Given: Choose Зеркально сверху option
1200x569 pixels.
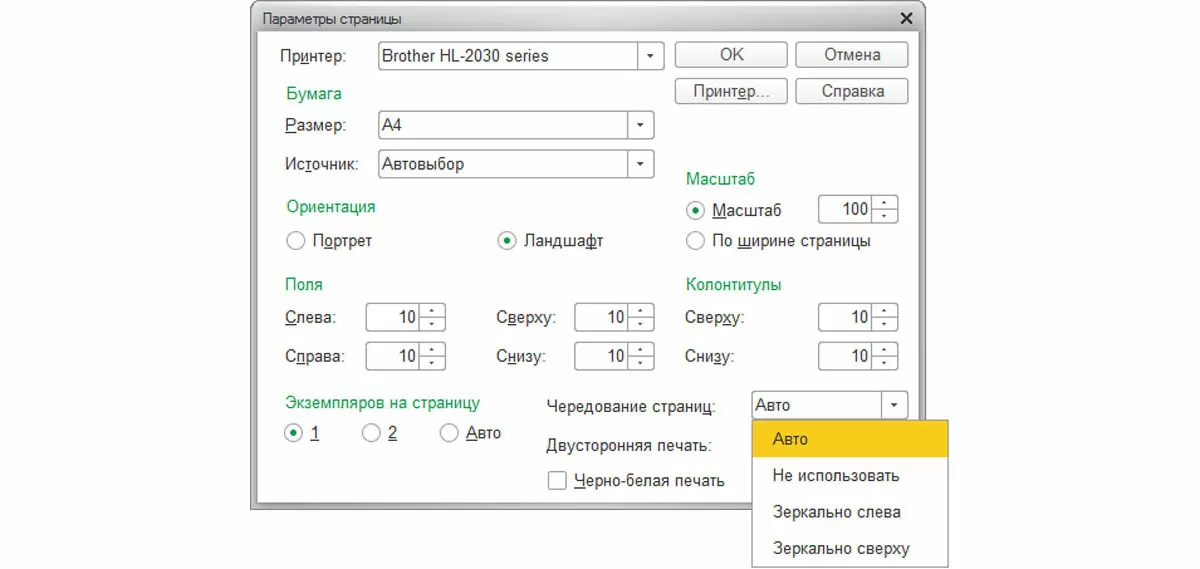Looking at the screenshot, I should pos(849,549).
